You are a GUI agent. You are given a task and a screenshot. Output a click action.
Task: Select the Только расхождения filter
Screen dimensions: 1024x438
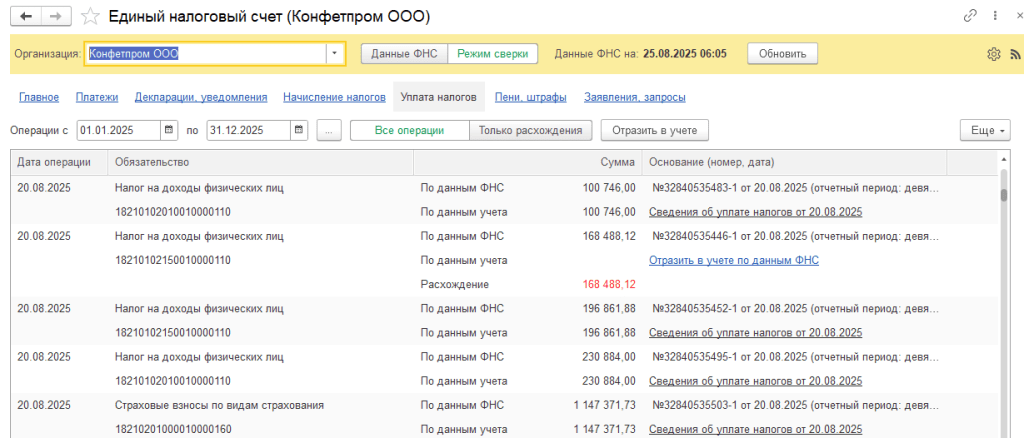click(x=530, y=130)
